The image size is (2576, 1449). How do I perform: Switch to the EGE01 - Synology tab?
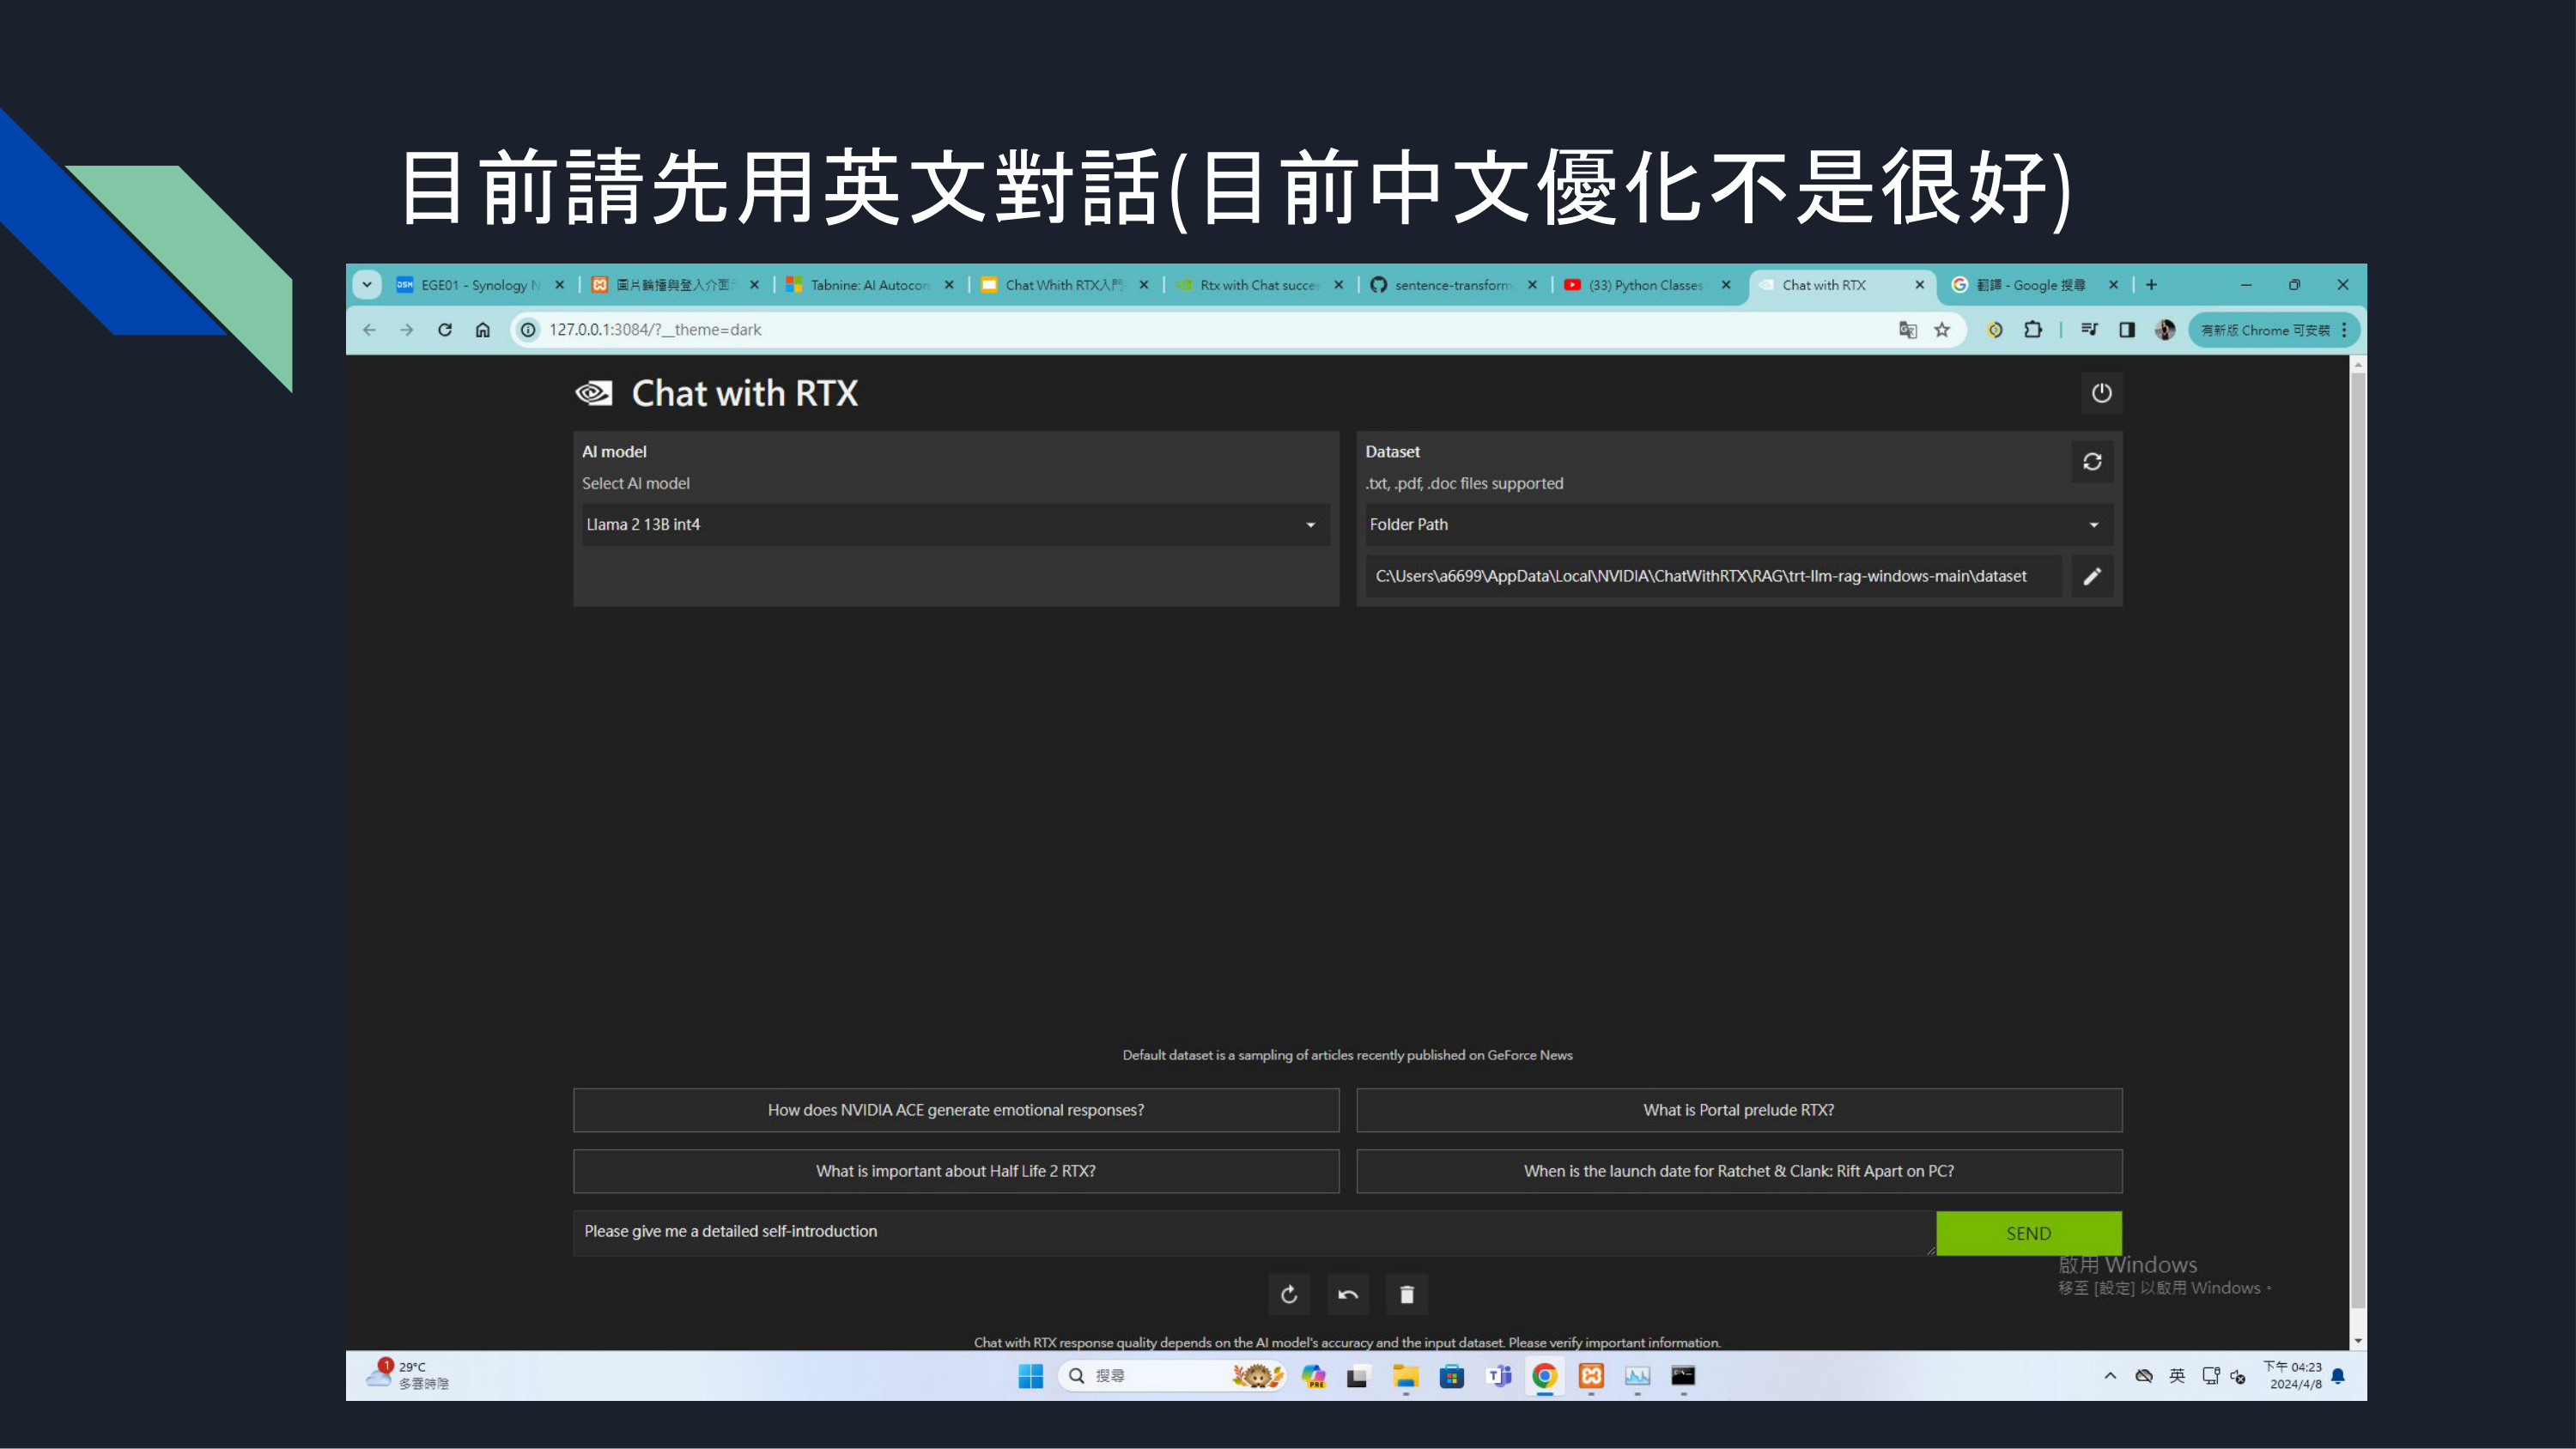pyautogui.click(x=481, y=285)
